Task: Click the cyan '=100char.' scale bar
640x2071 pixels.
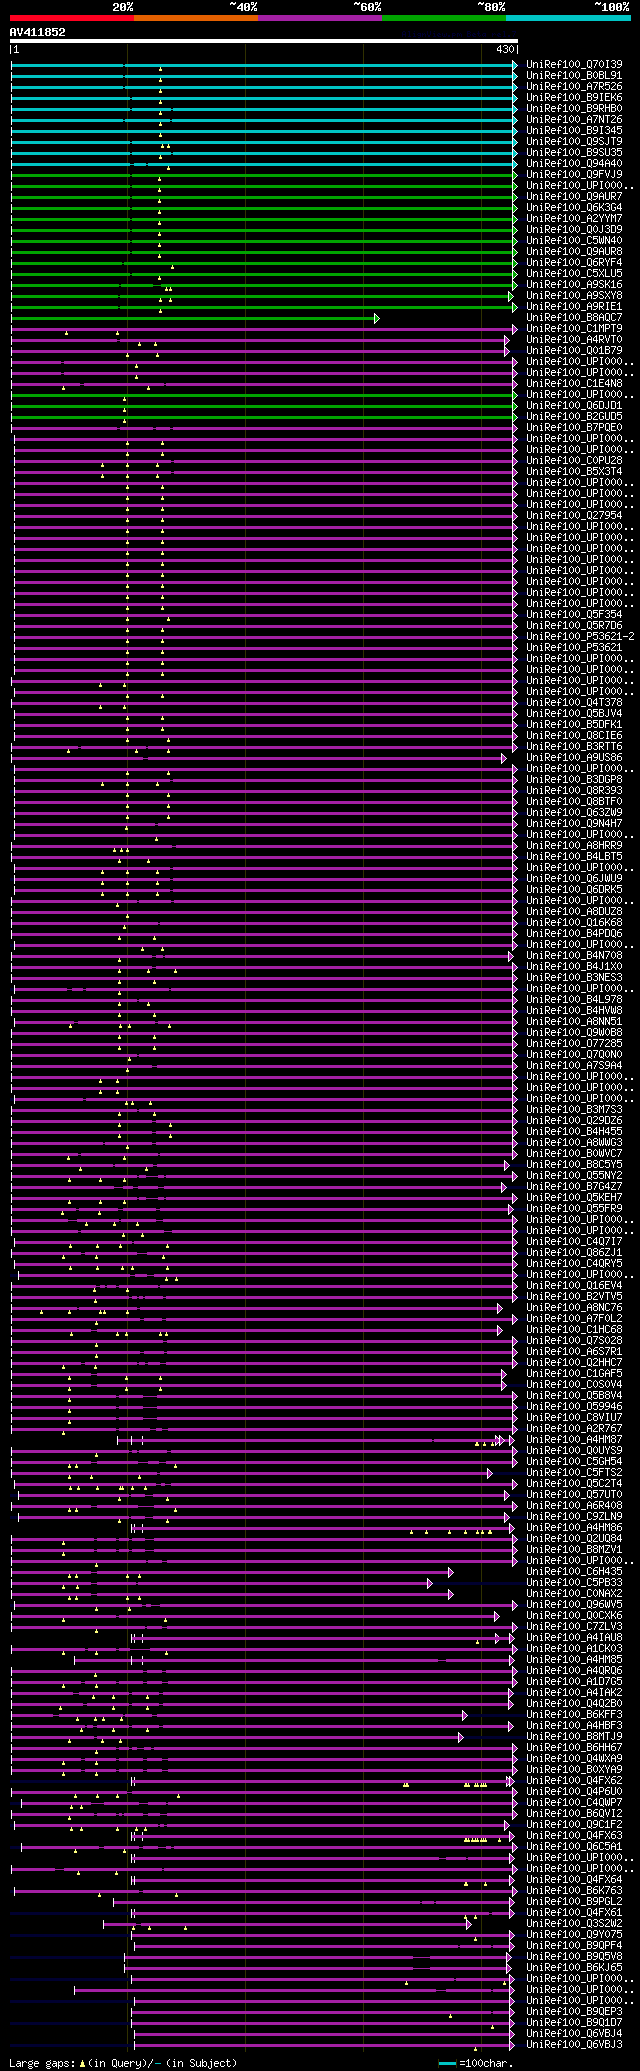Action: point(447,2063)
